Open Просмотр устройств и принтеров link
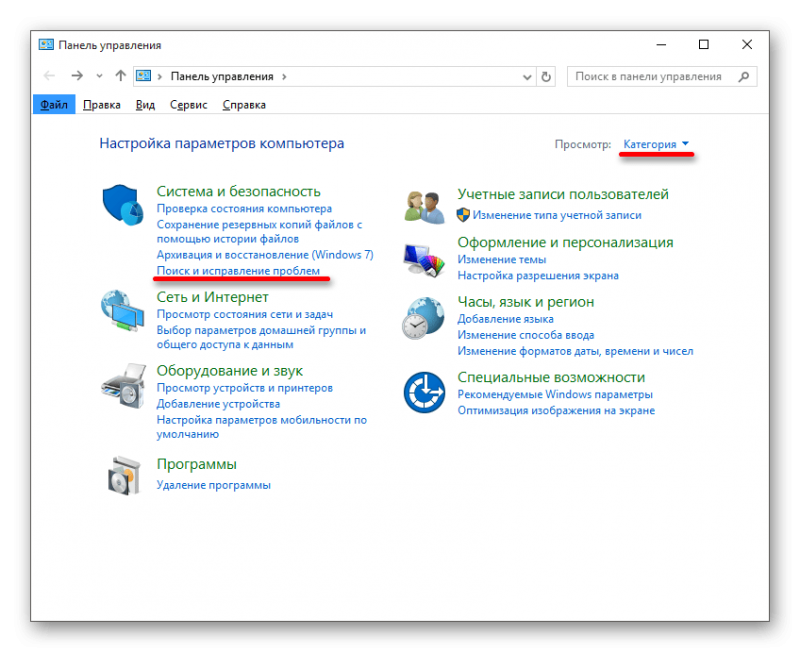The height and width of the screenshot is (652, 800). coord(244,388)
